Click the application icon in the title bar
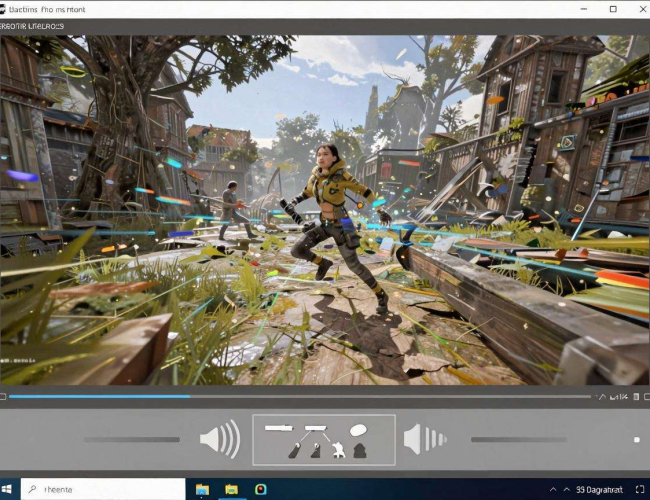This screenshot has height=500, width=650. (x=2, y=9)
